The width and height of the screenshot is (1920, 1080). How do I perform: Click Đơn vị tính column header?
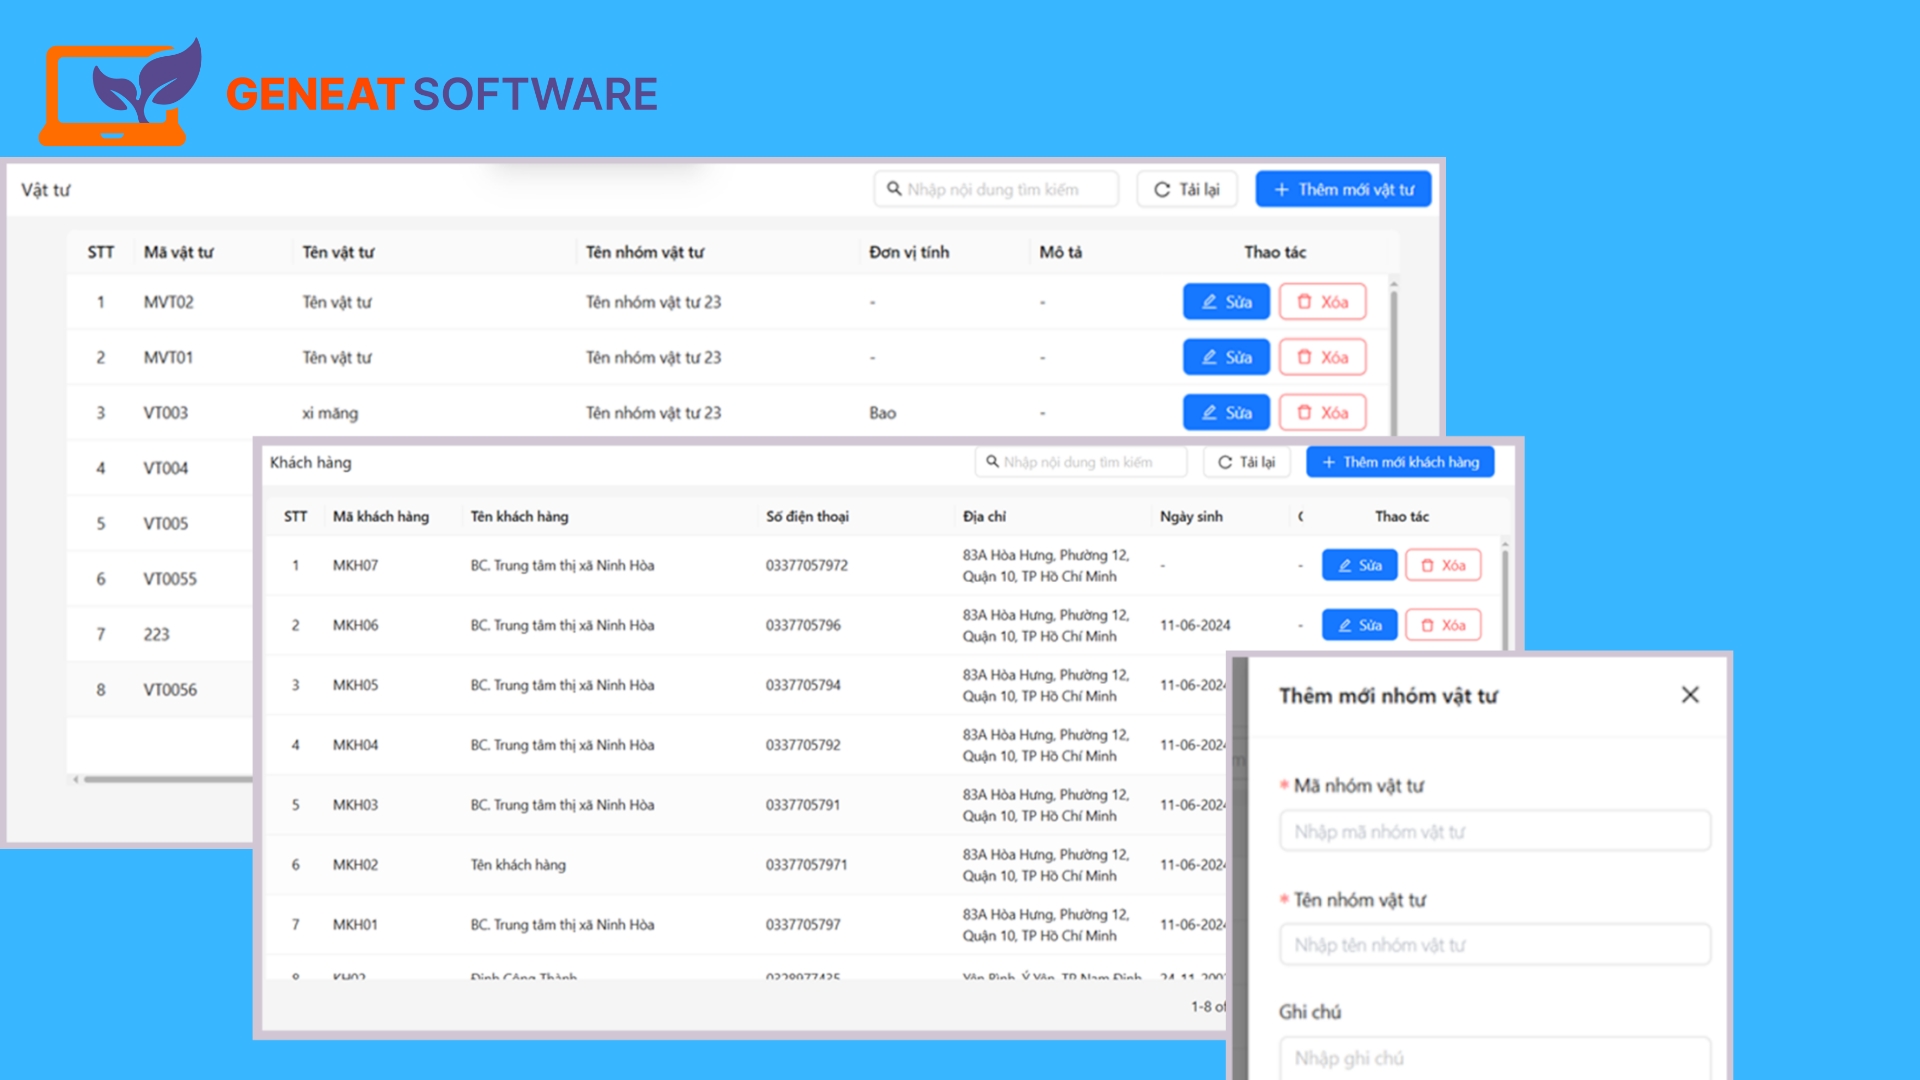pyautogui.click(x=909, y=252)
